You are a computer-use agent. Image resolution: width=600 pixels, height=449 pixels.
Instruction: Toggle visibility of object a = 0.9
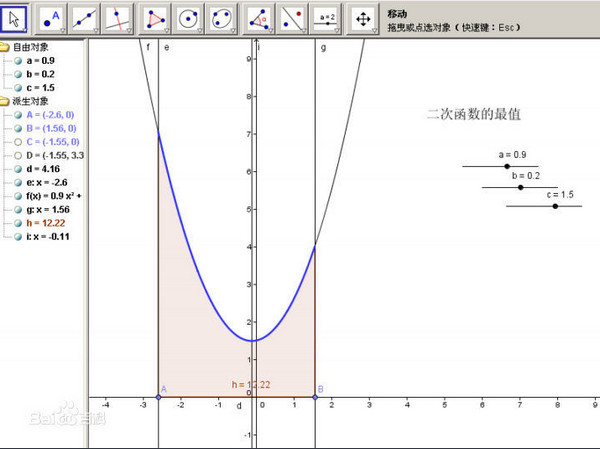pyautogui.click(x=18, y=61)
